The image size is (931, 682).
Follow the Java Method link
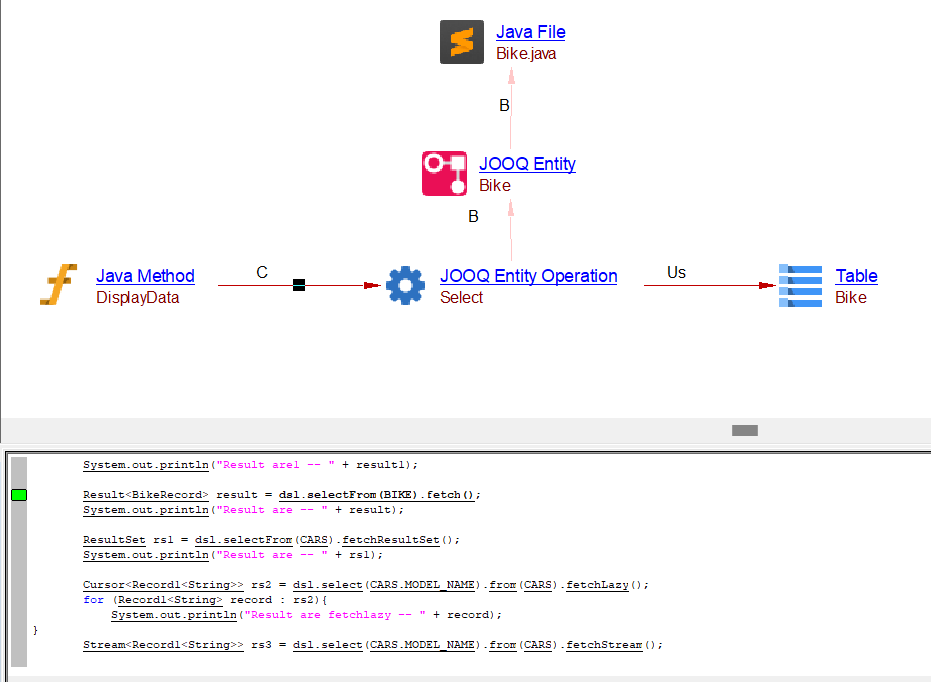145,276
